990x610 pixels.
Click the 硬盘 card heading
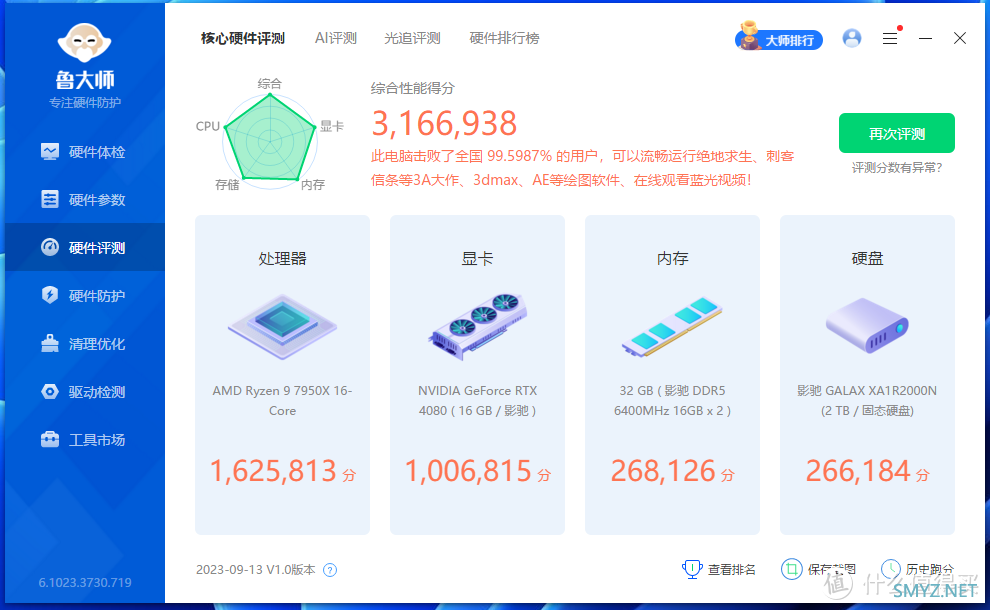[x=867, y=259]
